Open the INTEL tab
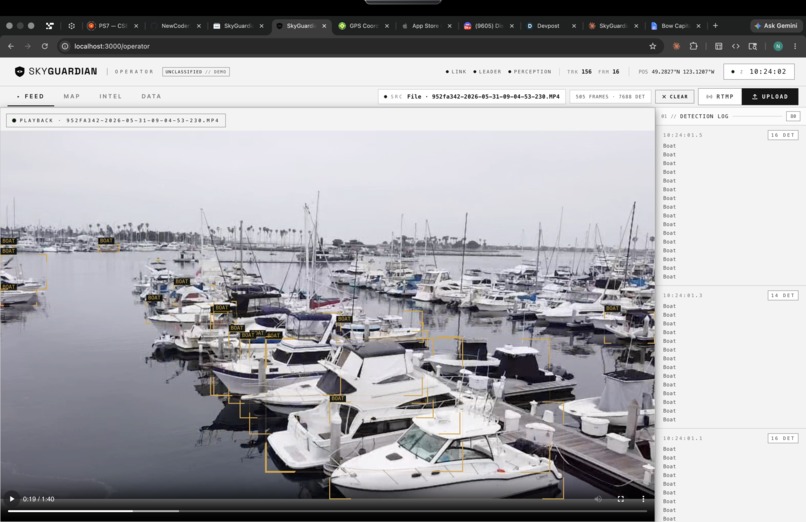806x522 pixels. (111, 96)
